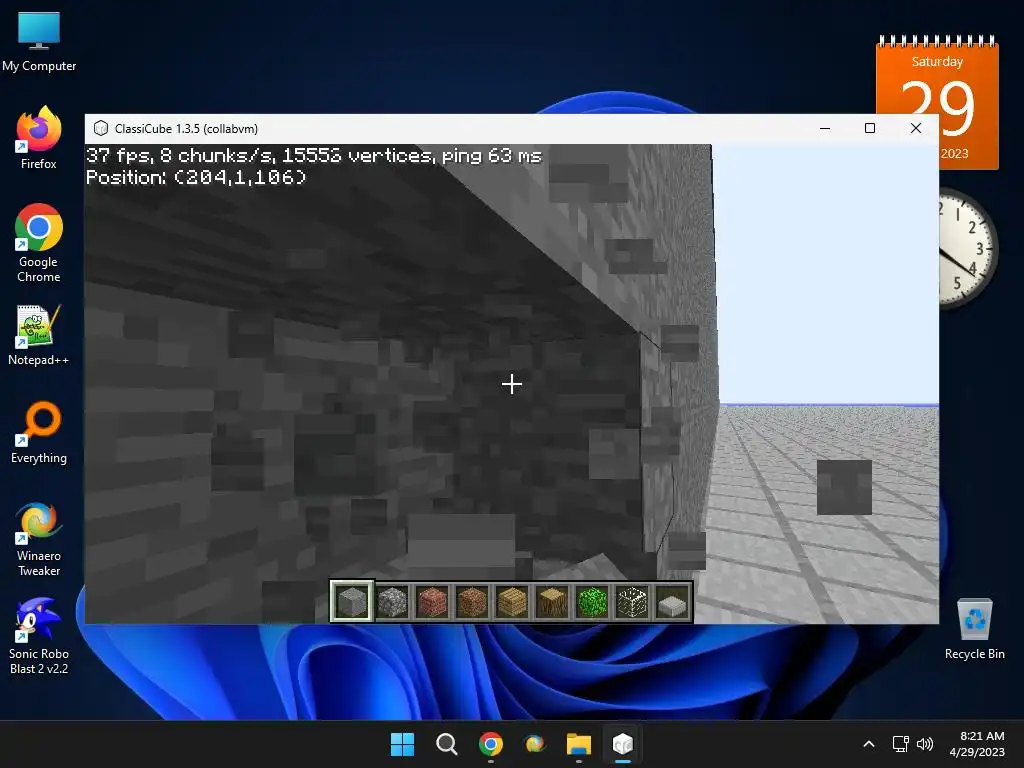Click the ClassiCube 1.3.5 (collabvm) title text
The width and height of the screenshot is (1024, 768).
(x=186, y=129)
